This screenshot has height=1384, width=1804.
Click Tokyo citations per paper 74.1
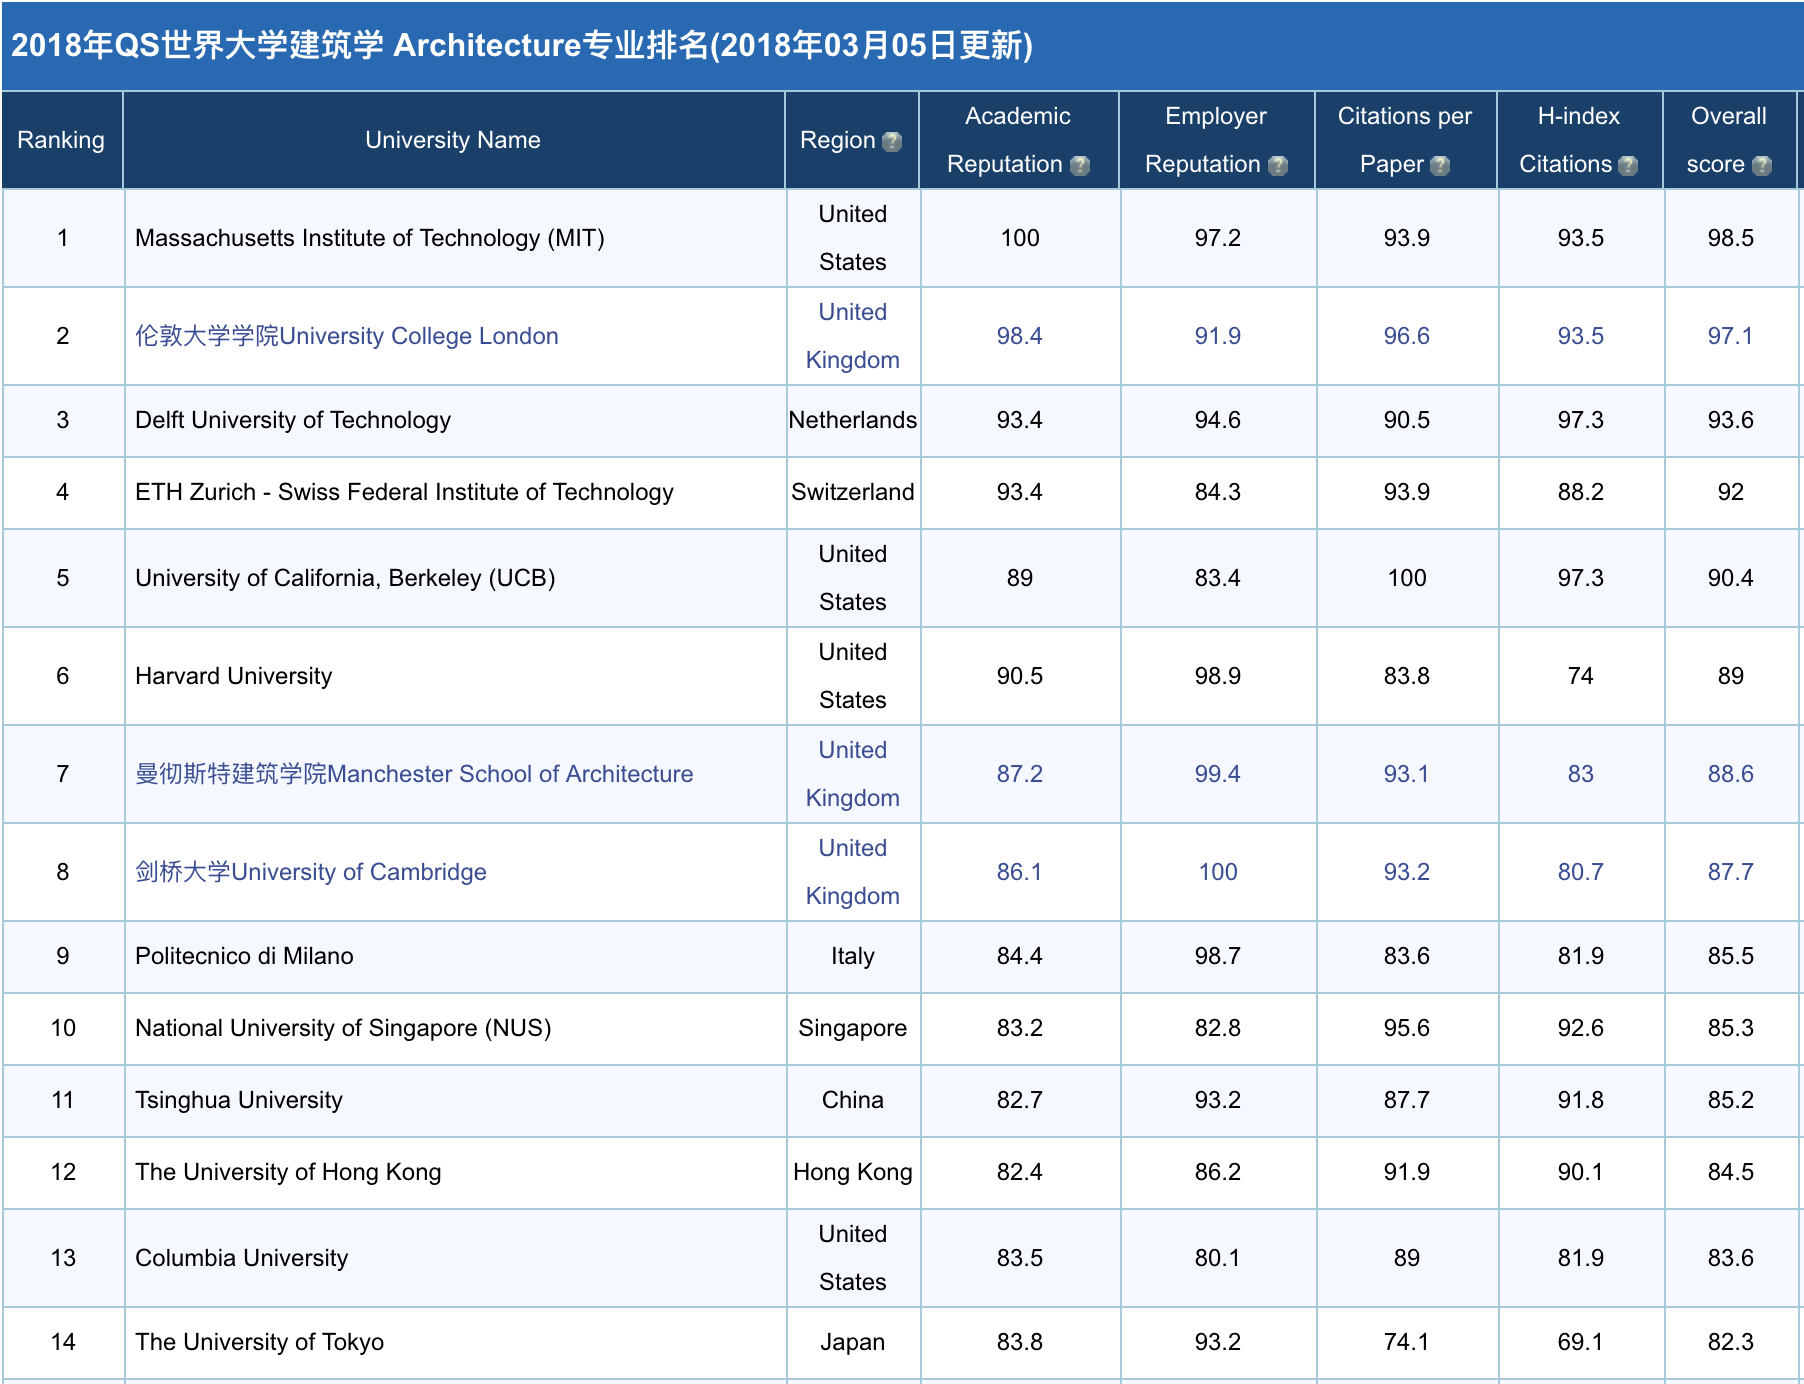[x=1407, y=1342]
